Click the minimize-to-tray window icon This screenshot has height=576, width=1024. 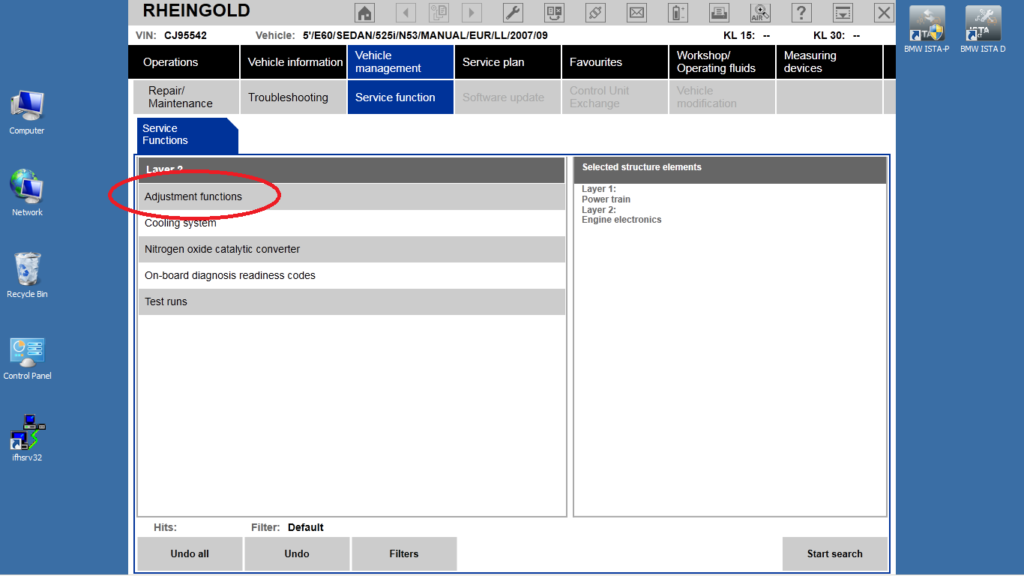tap(842, 12)
